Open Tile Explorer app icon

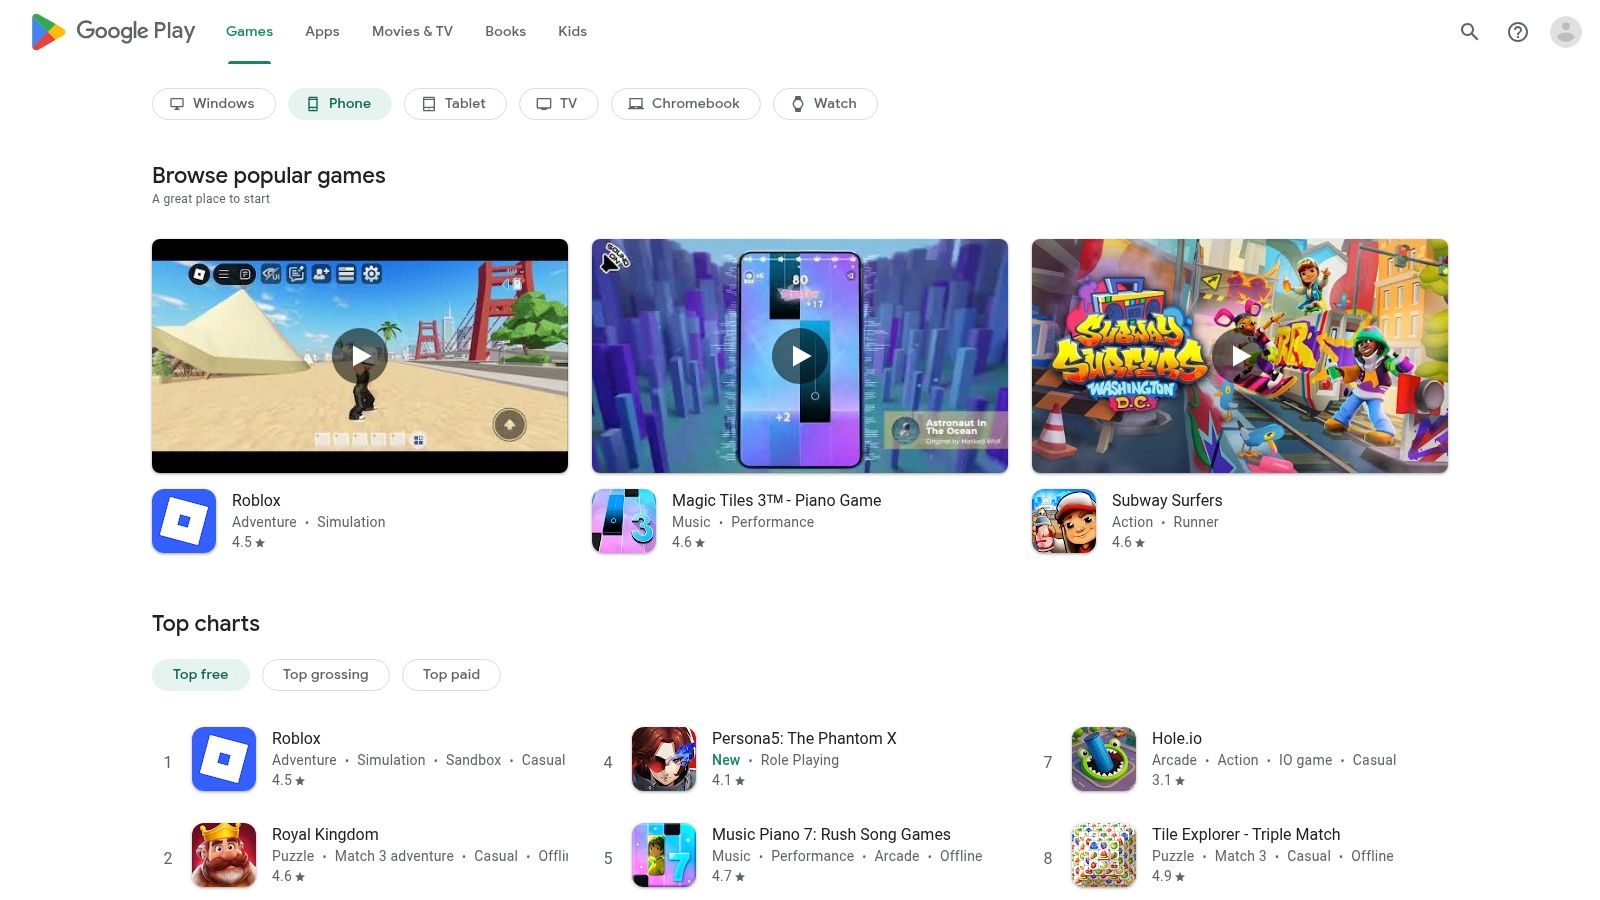click(1104, 855)
